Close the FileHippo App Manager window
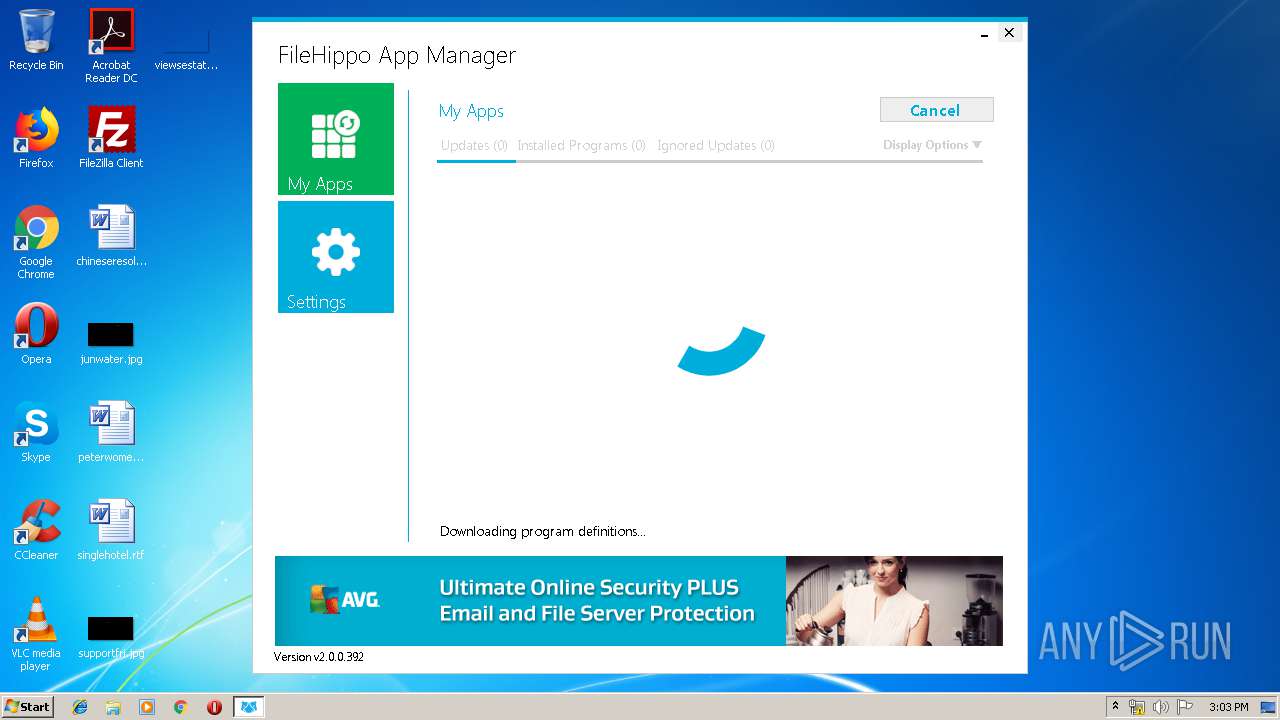Screen dimensions: 1280x720 pyautogui.click(x=1009, y=33)
